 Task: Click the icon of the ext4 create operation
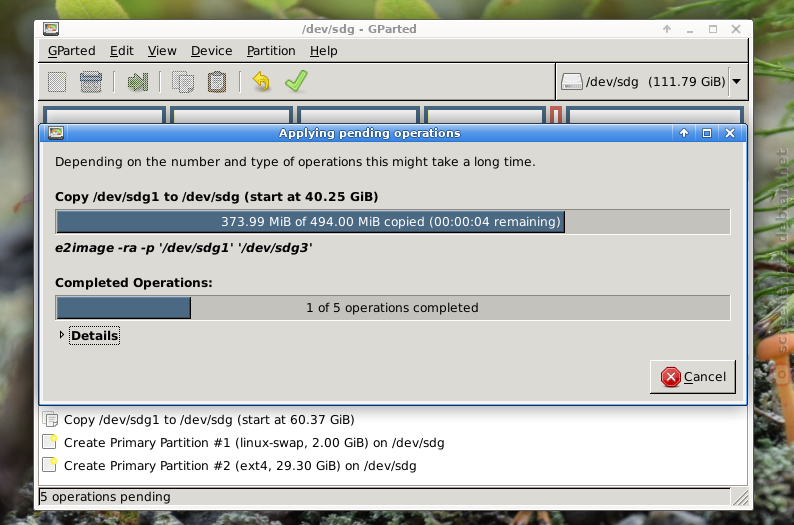click(x=50, y=465)
